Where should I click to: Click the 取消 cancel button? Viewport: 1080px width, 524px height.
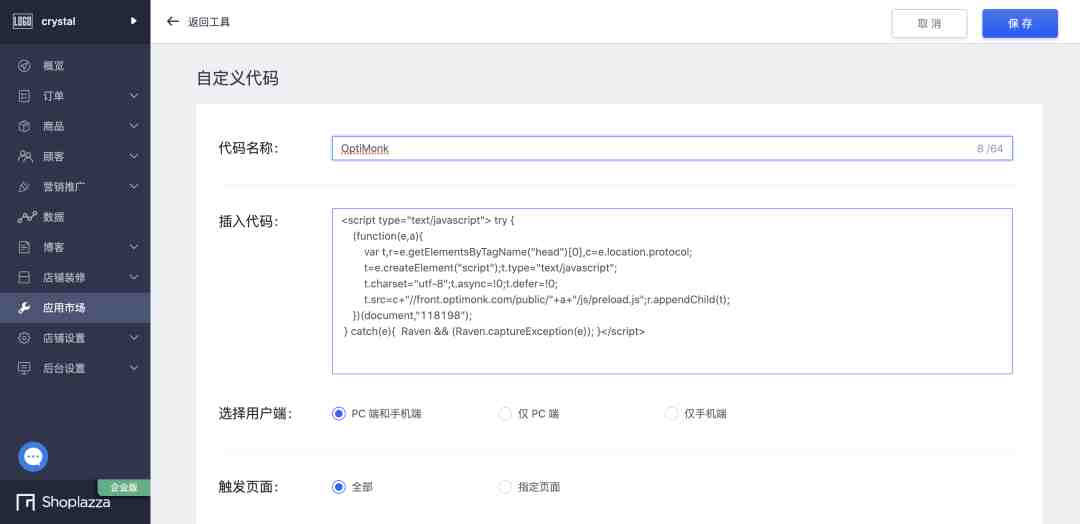tap(930, 23)
